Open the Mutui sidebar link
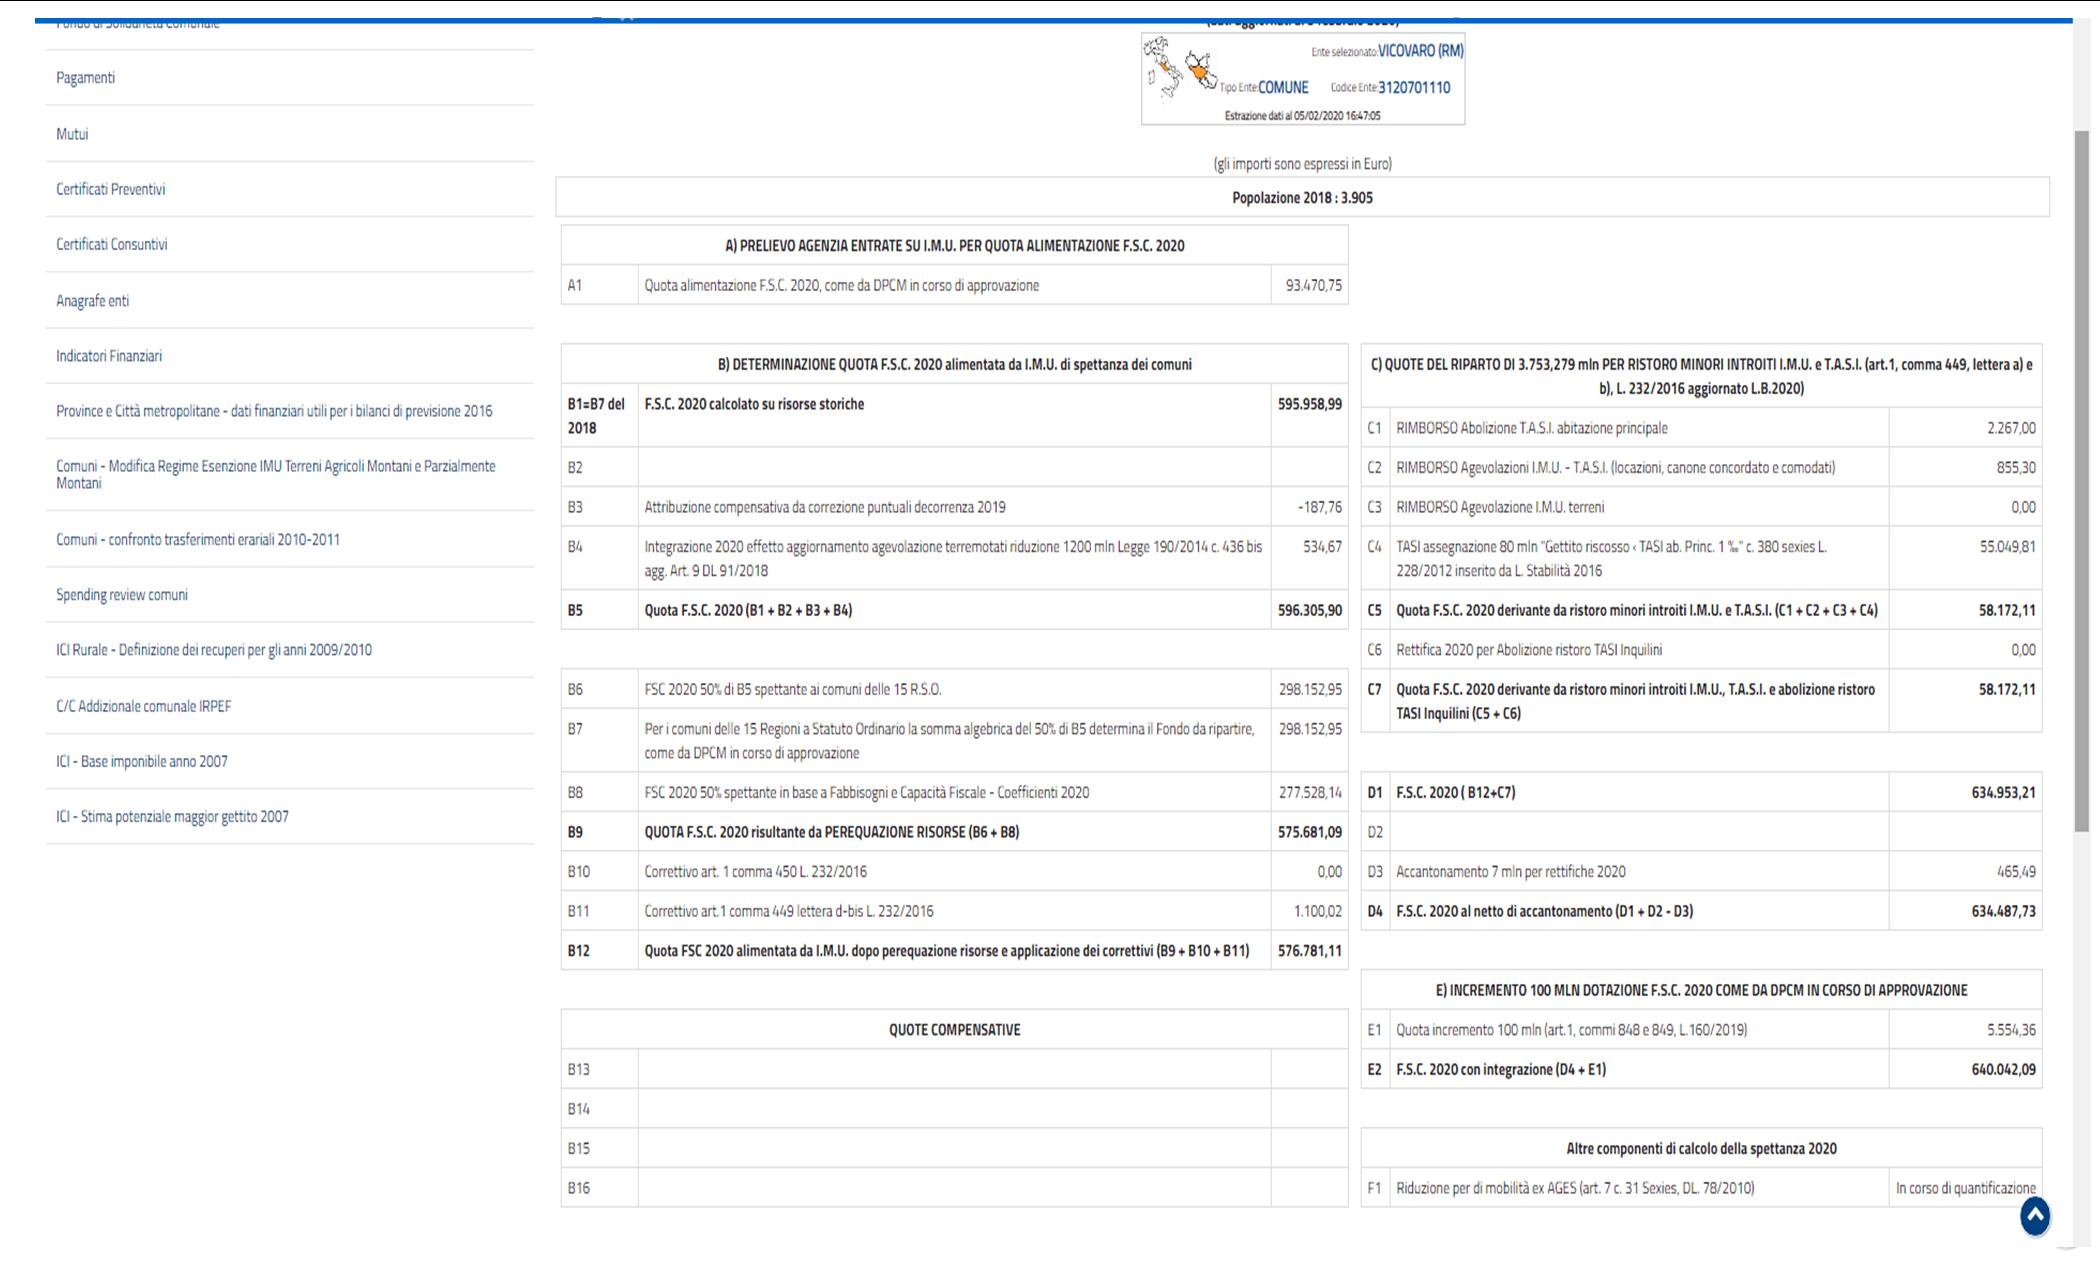2100x1275 pixels. click(x=72, y=134)
